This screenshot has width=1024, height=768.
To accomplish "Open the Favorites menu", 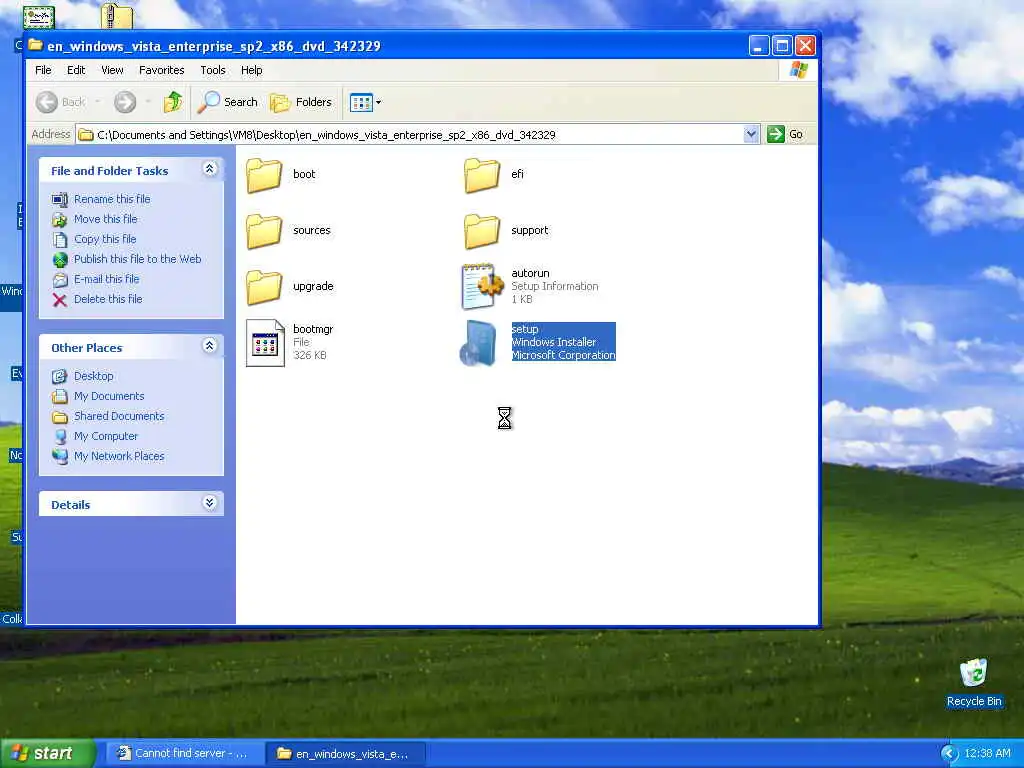I will click(161, 70).
